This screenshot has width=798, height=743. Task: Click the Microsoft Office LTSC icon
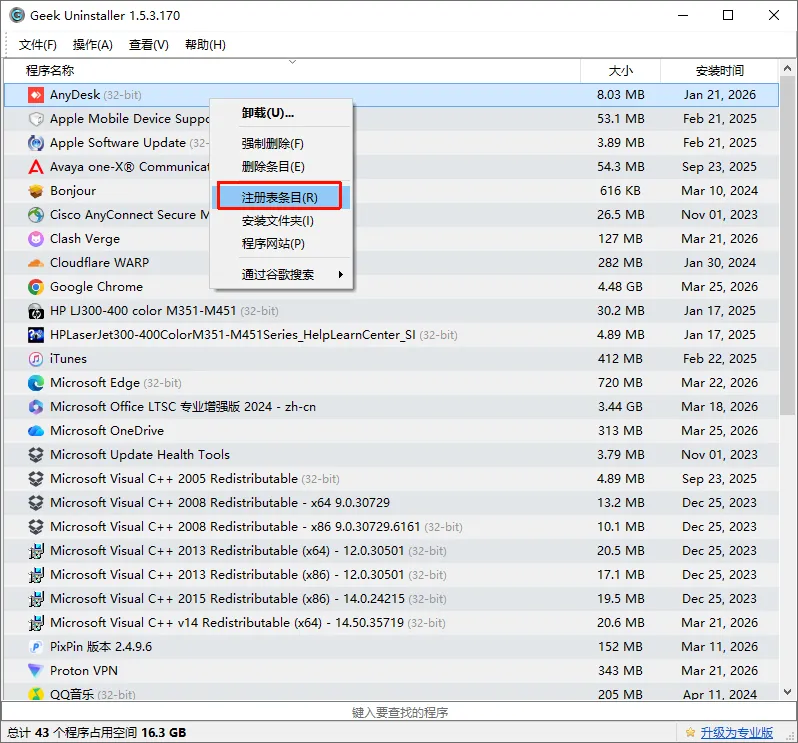pyautogui.click(x=36, y=407)
